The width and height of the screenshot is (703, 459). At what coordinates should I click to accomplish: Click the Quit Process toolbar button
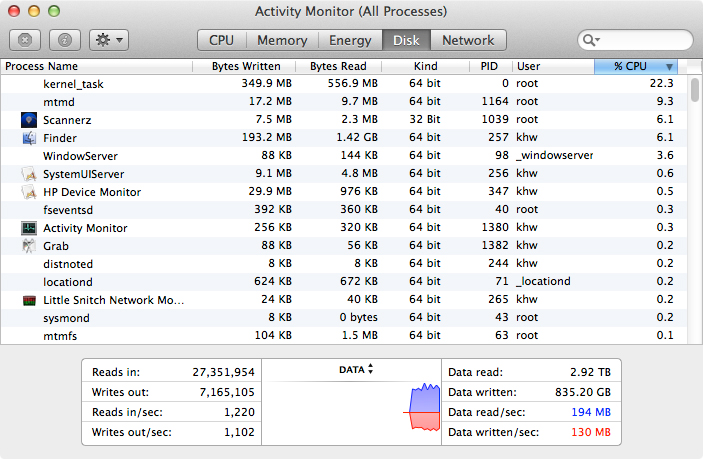pyautogui.click(x=25, y=40)
